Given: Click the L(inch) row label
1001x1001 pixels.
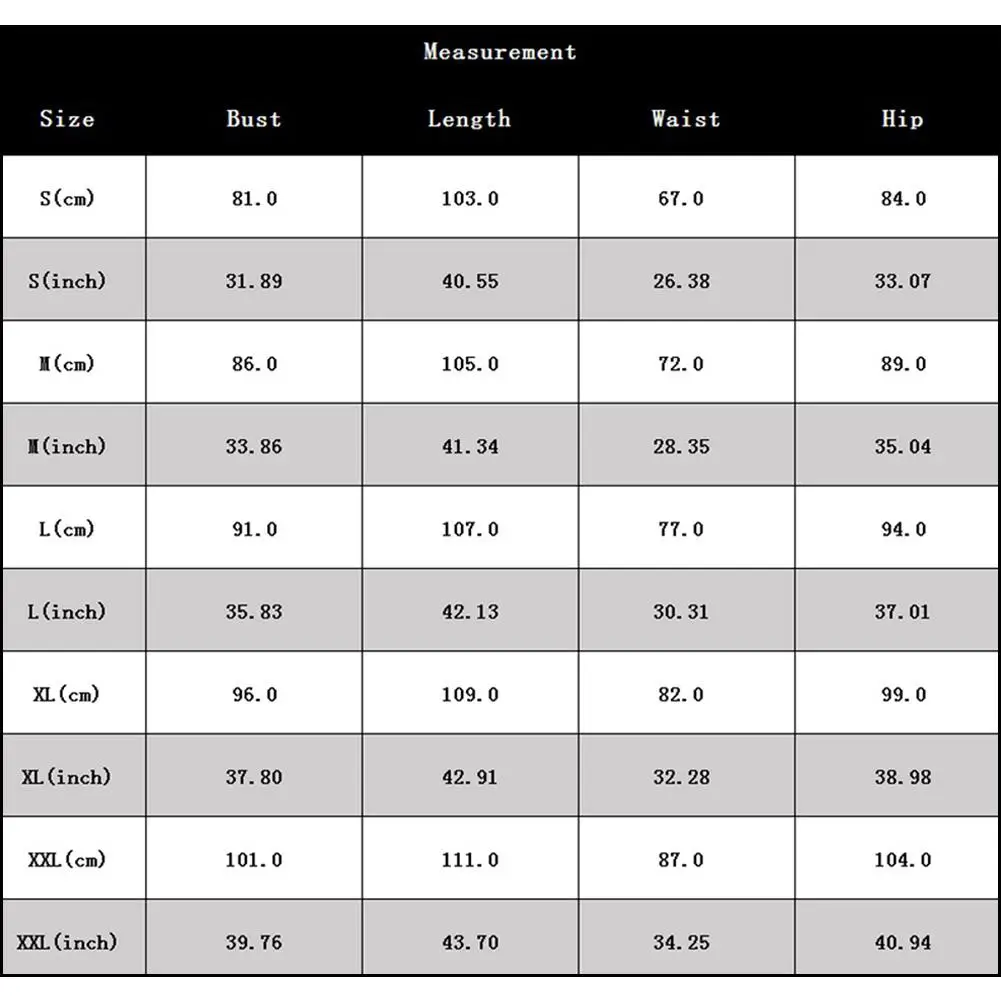Looking at the screenshot, I should click(x=68, y=611).
